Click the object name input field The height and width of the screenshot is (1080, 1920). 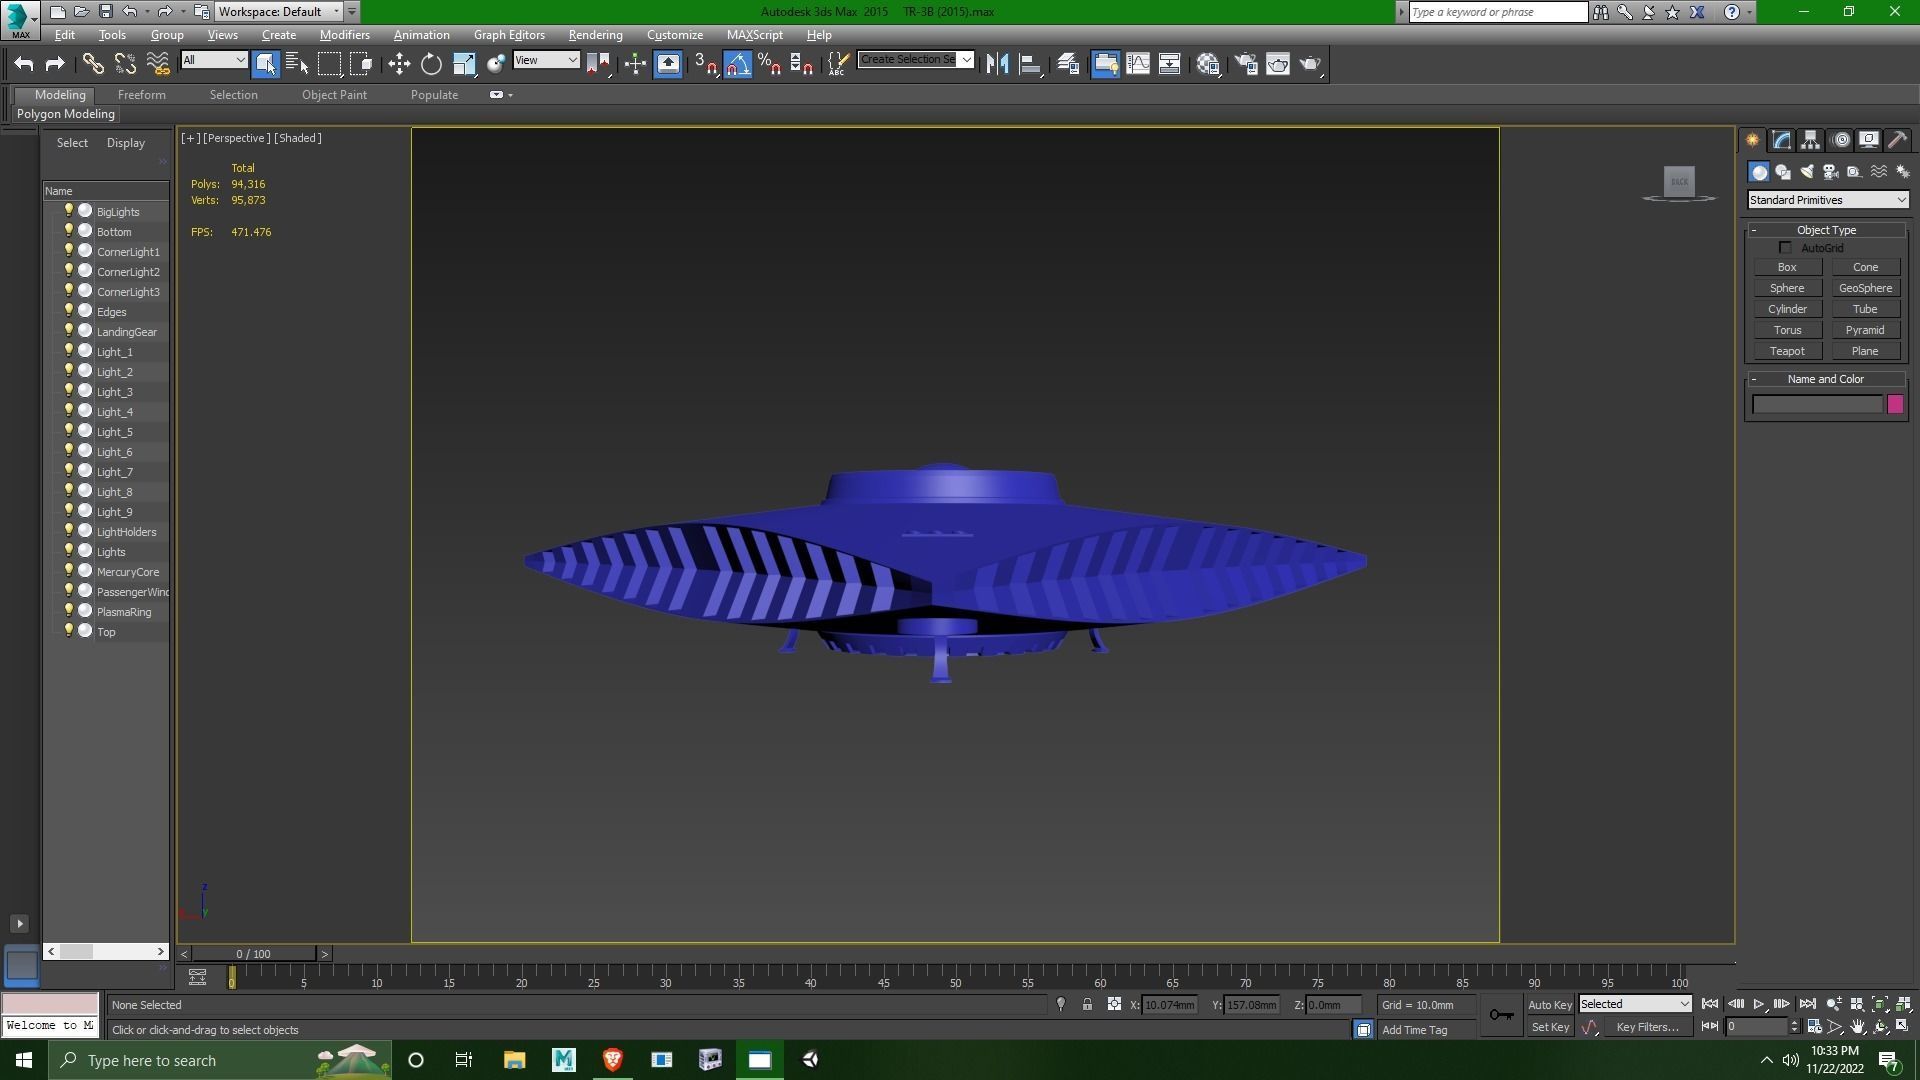tap(1817, 404)
